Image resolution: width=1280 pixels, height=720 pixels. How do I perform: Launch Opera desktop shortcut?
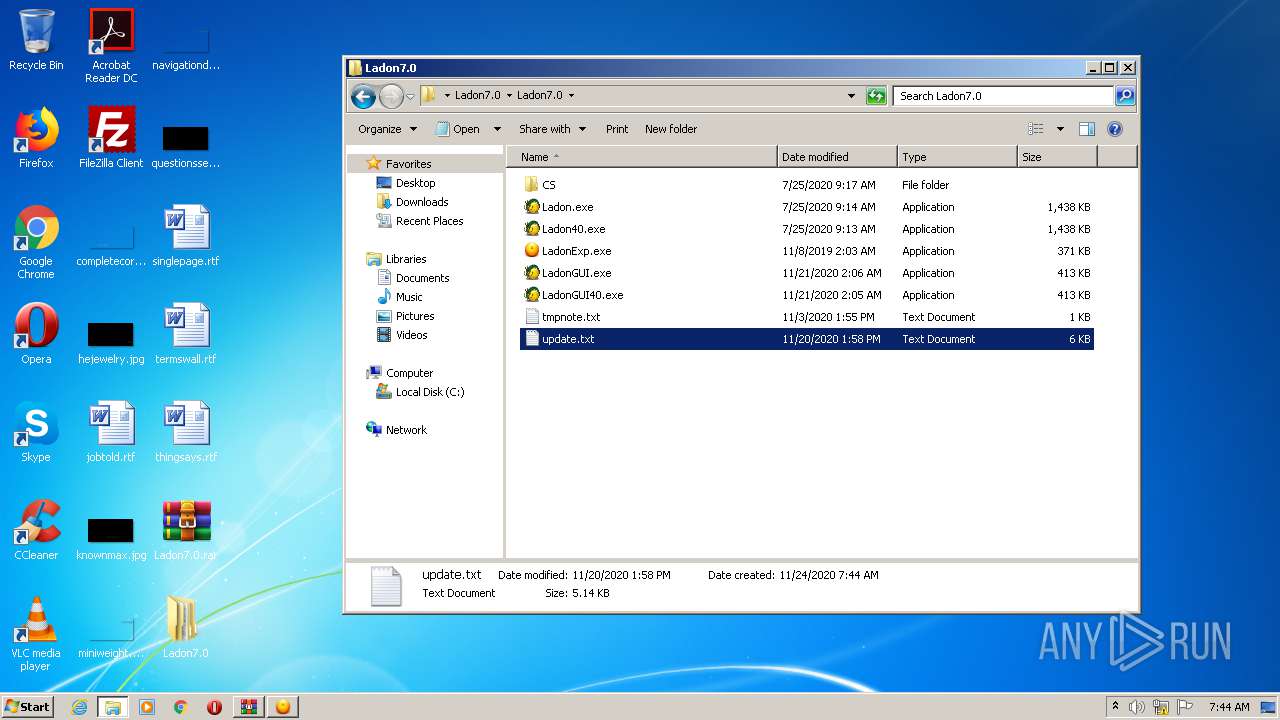tap(36, 334)
